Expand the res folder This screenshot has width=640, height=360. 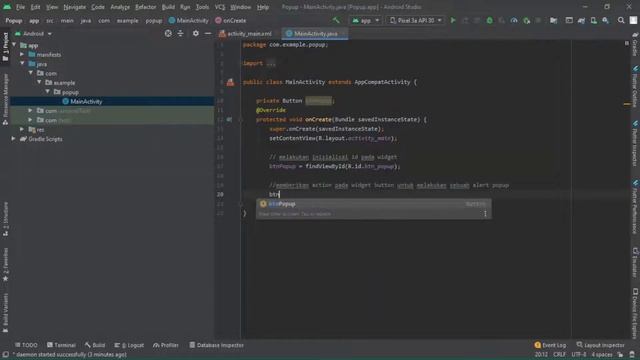(x=22, y=129)
